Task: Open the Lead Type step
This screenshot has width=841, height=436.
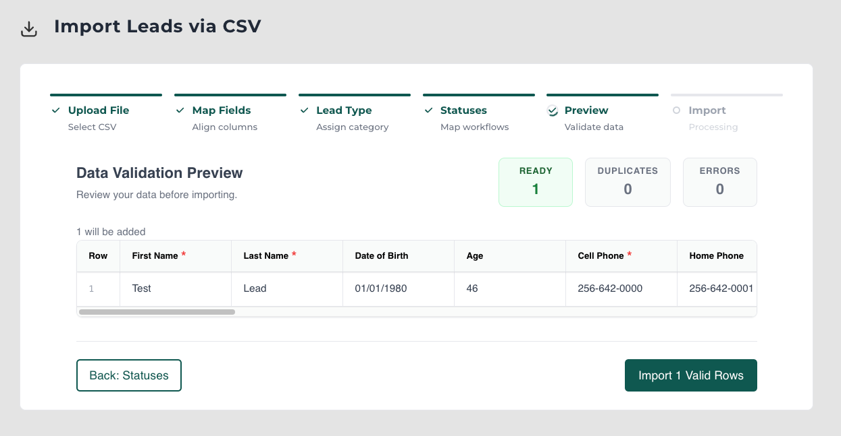Action: coord(355,114)
